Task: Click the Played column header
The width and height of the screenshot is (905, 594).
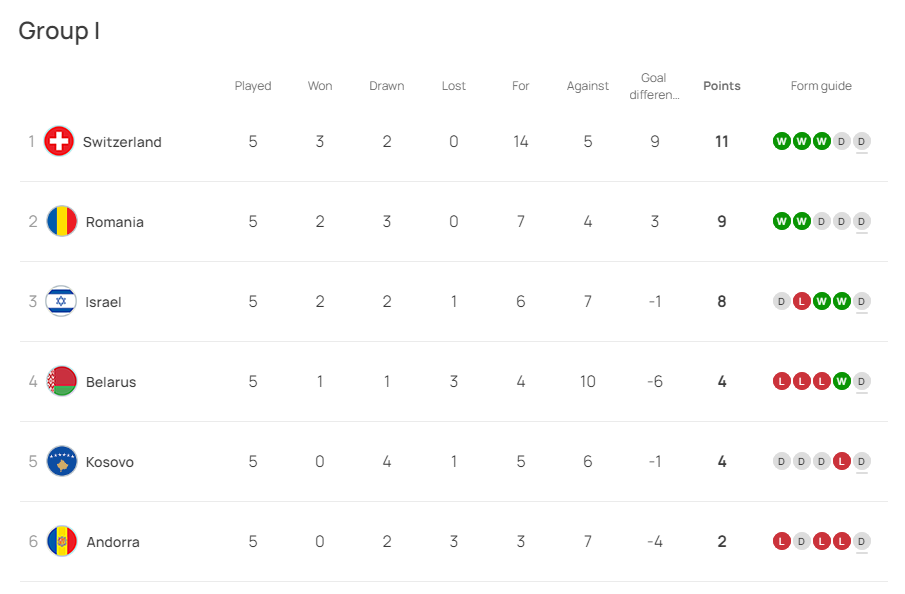Action: pyautogui.click(x=253, y=86)
